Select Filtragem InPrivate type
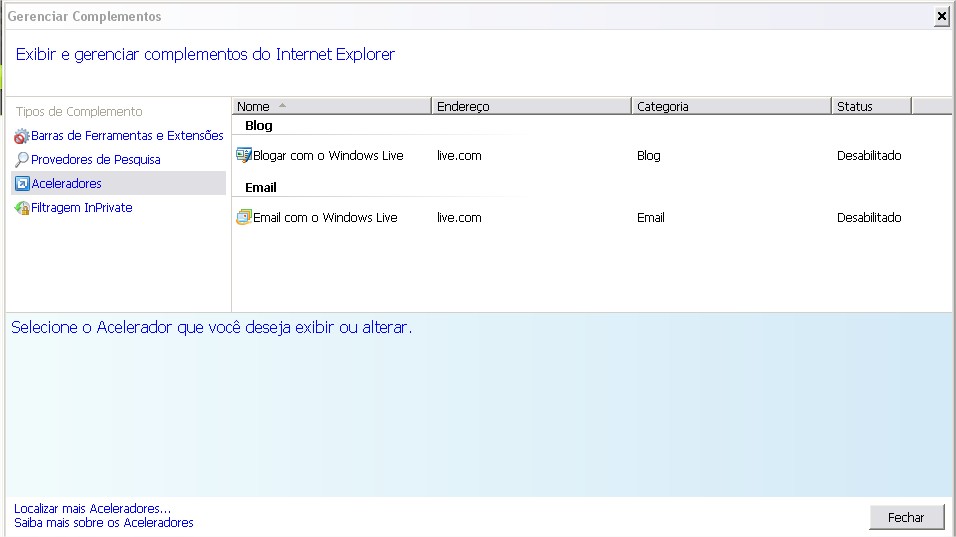This screenshot has height=537, width=956. (82, 208)
